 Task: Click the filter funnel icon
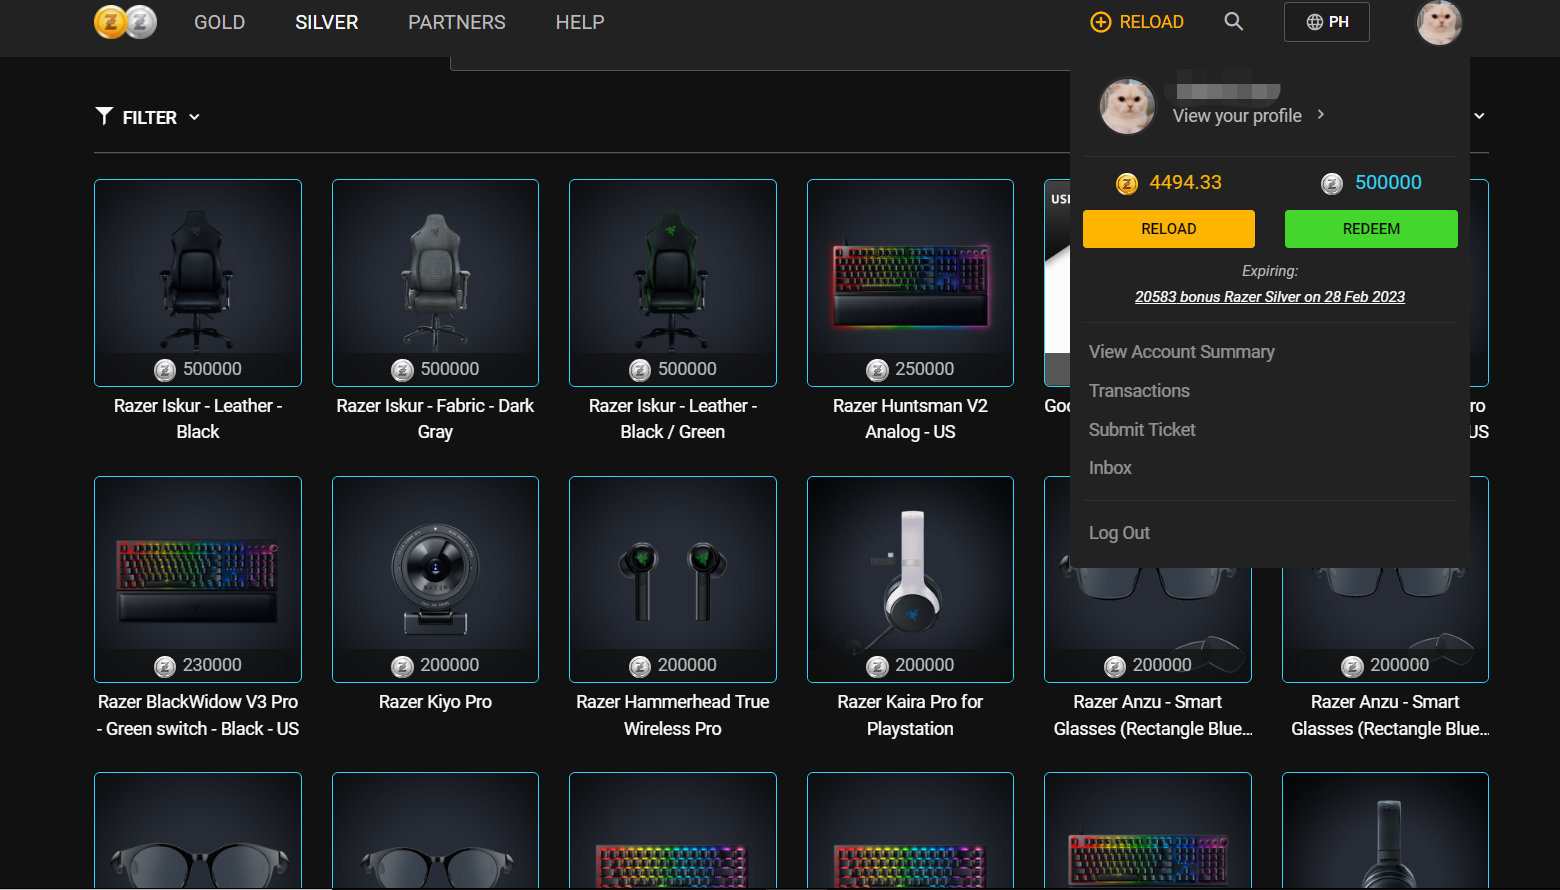(104, 116)
